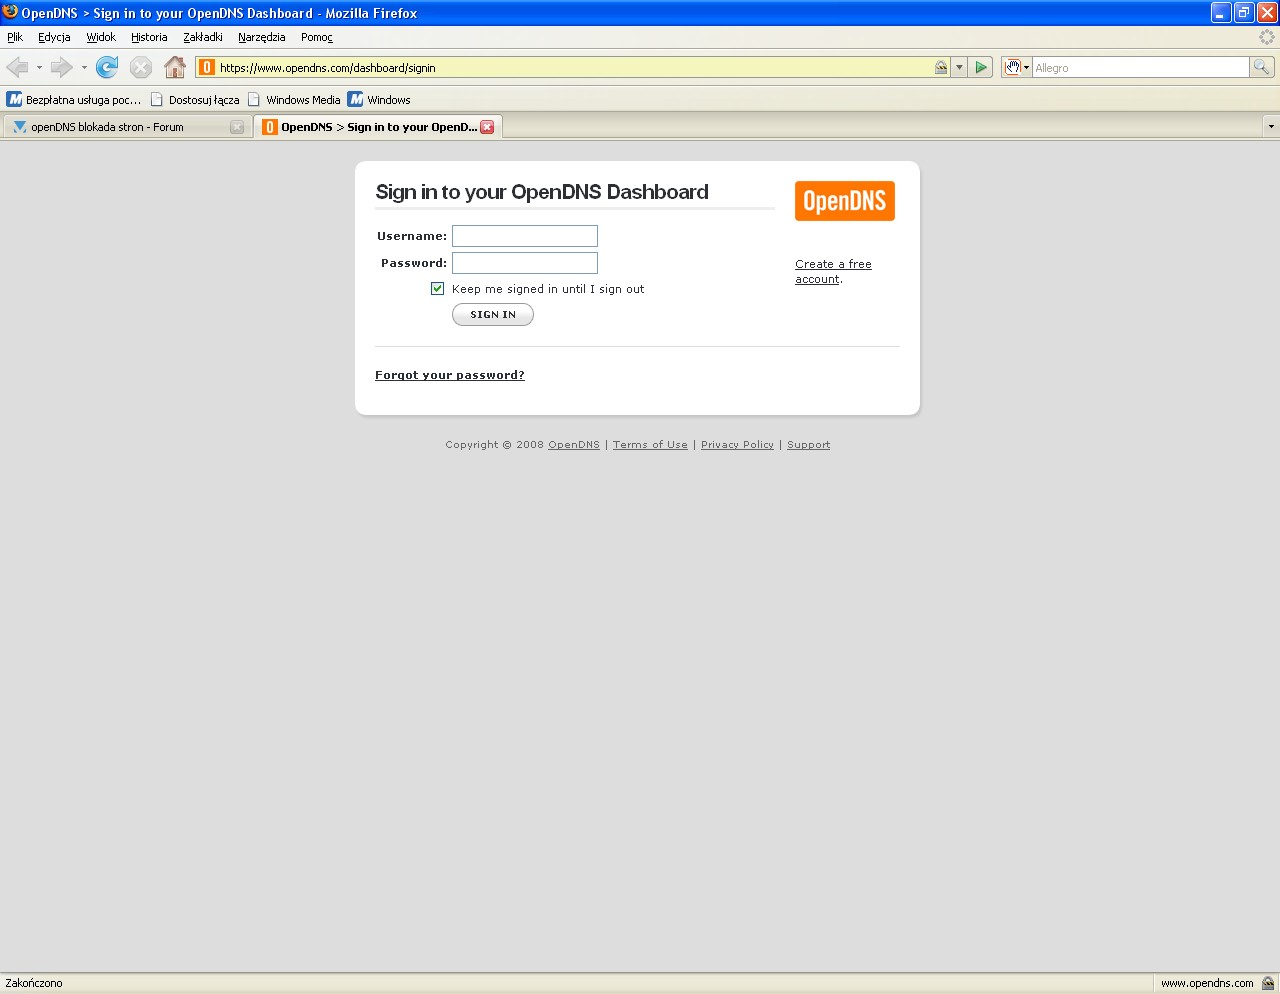The image size is (1280, 994).
Task: Click the Firefox activity throbber icon
Action: coord(1267,37)
